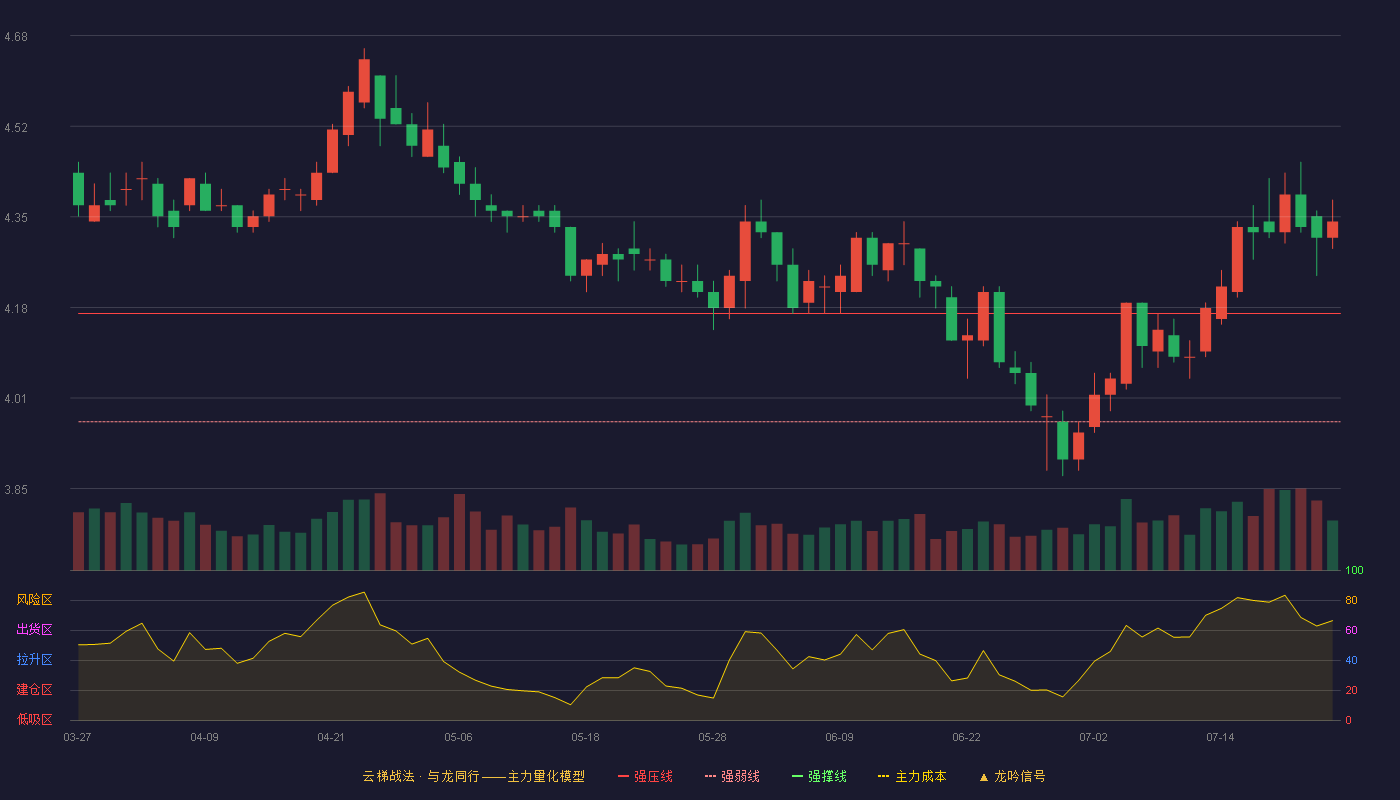
Task: Click the 07-02 date axis label
Action: click(x=1093, y=737)
